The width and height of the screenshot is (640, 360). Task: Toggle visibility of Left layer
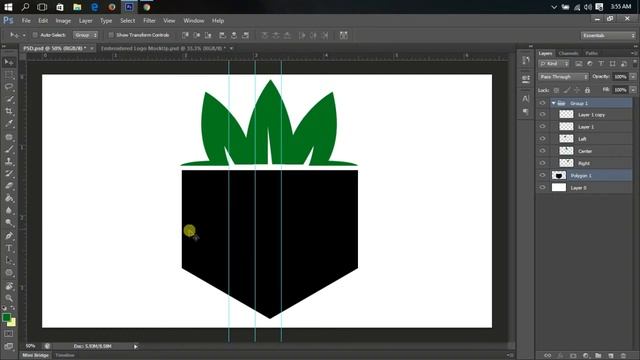pos(542,139)
